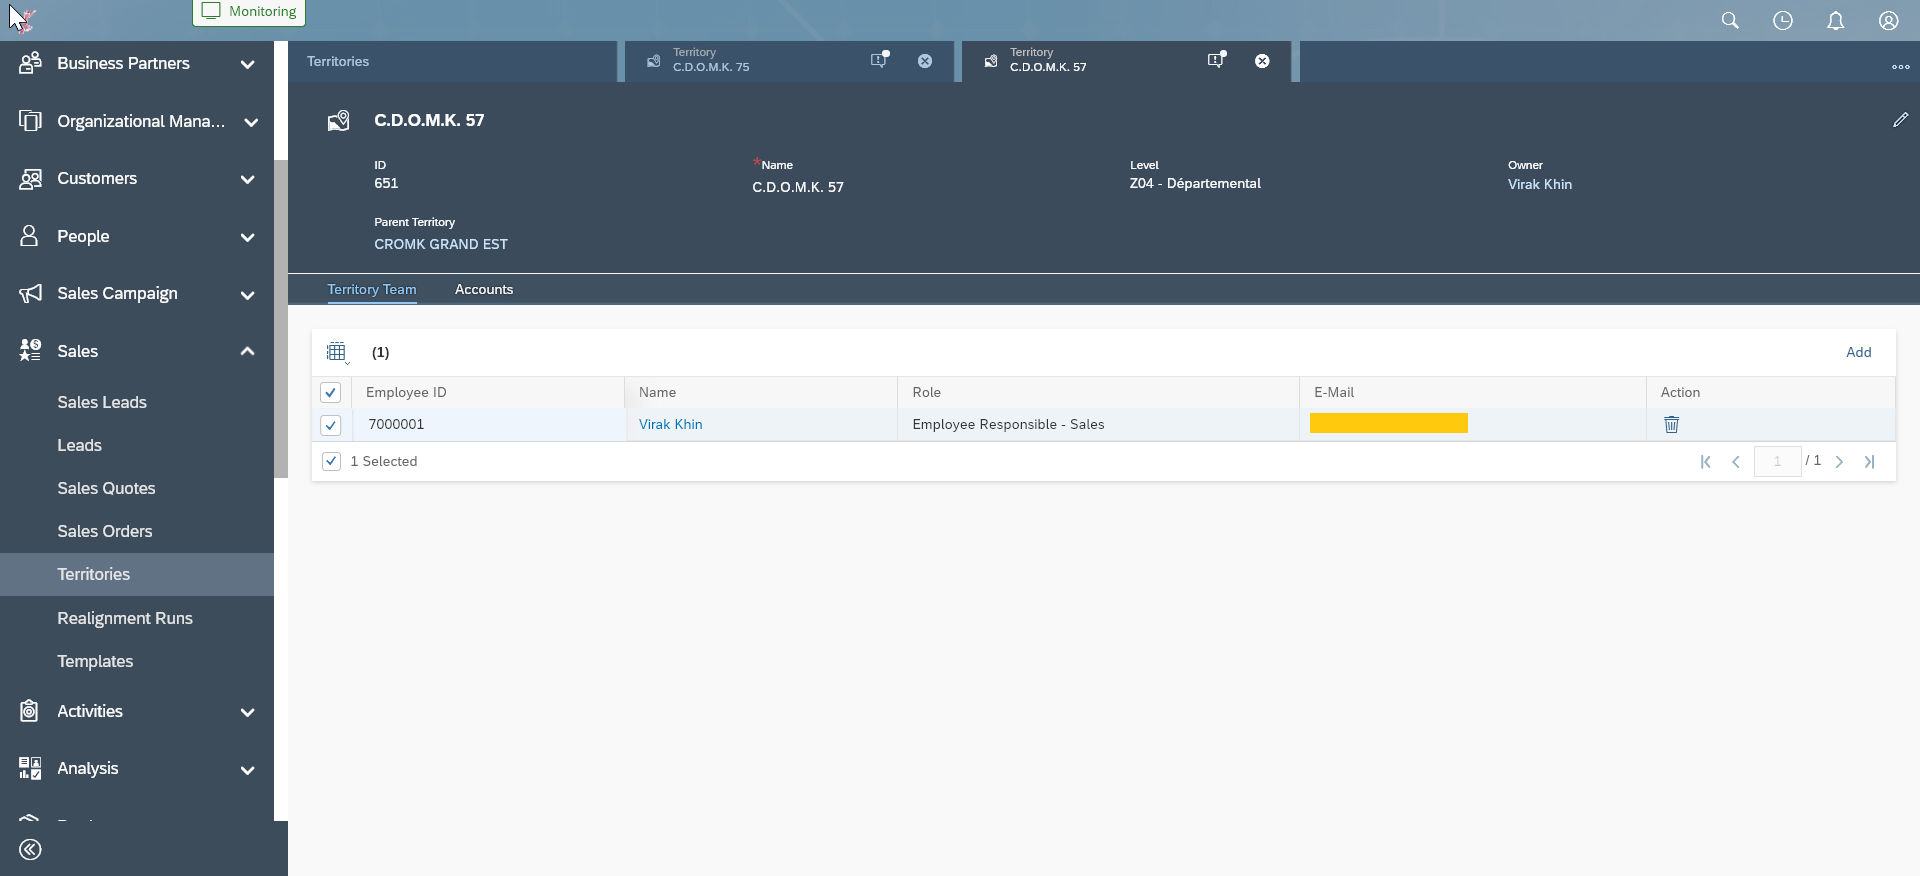Open table view settings grid icon

click(x=337, y=352)
